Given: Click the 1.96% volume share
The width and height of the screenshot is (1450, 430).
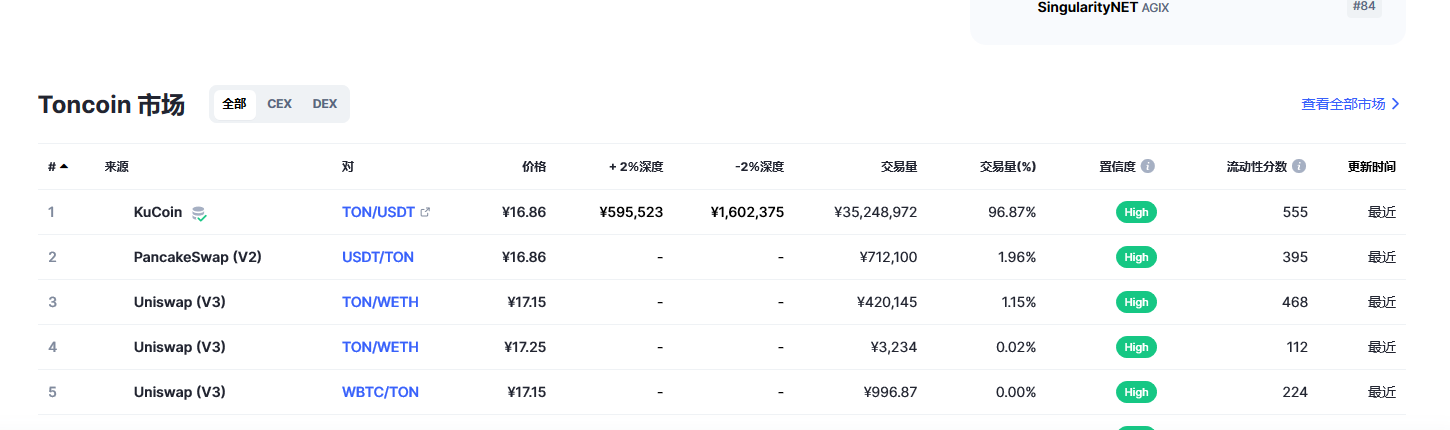Looking at the screenshot, I should [1017, 257].
